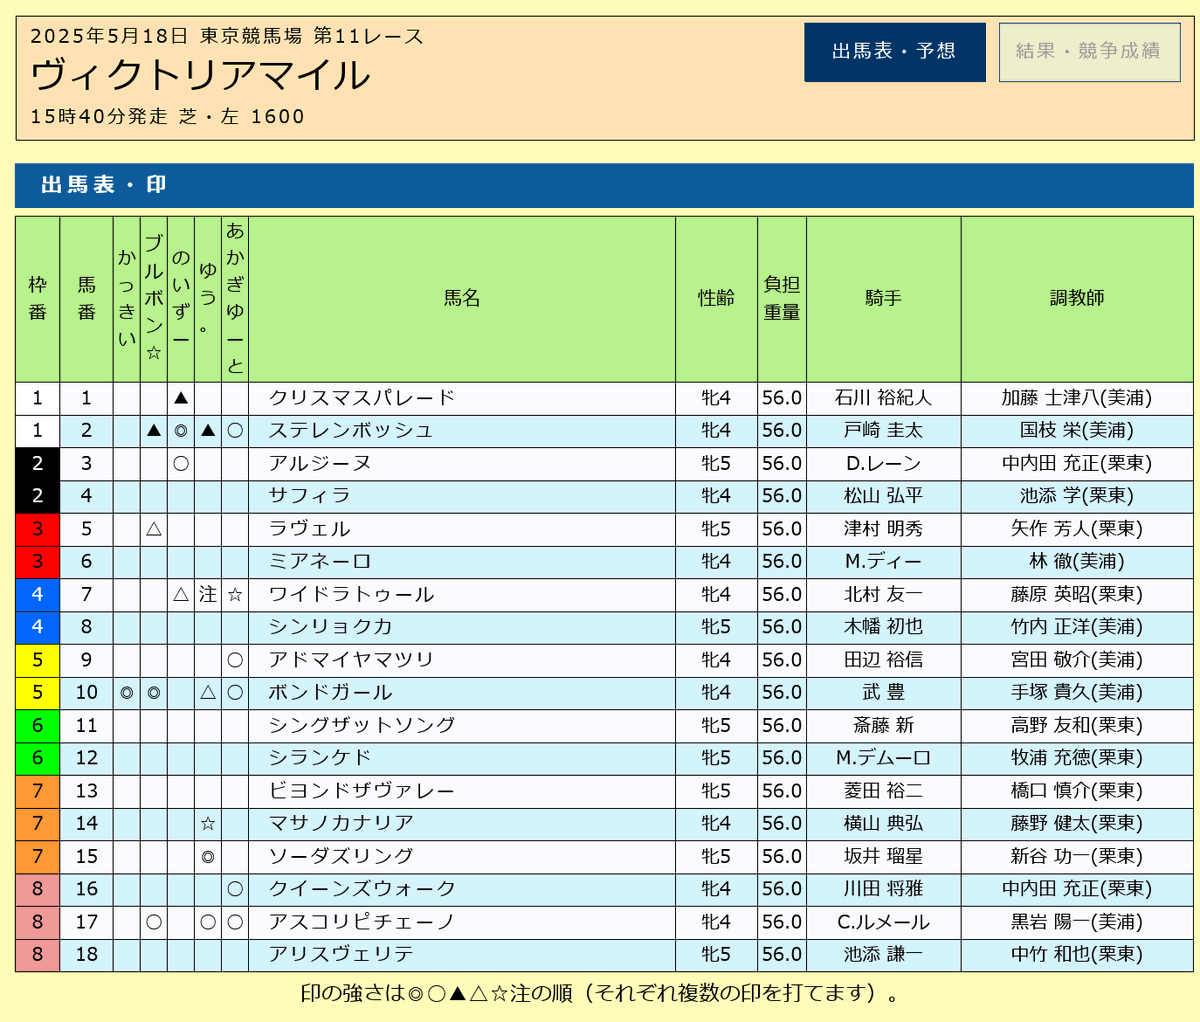The width and height of the screenshot is (1200, 1022).
Task: Click the race title ヴィクトリアマイル
Action: click(x=201, y=75)
